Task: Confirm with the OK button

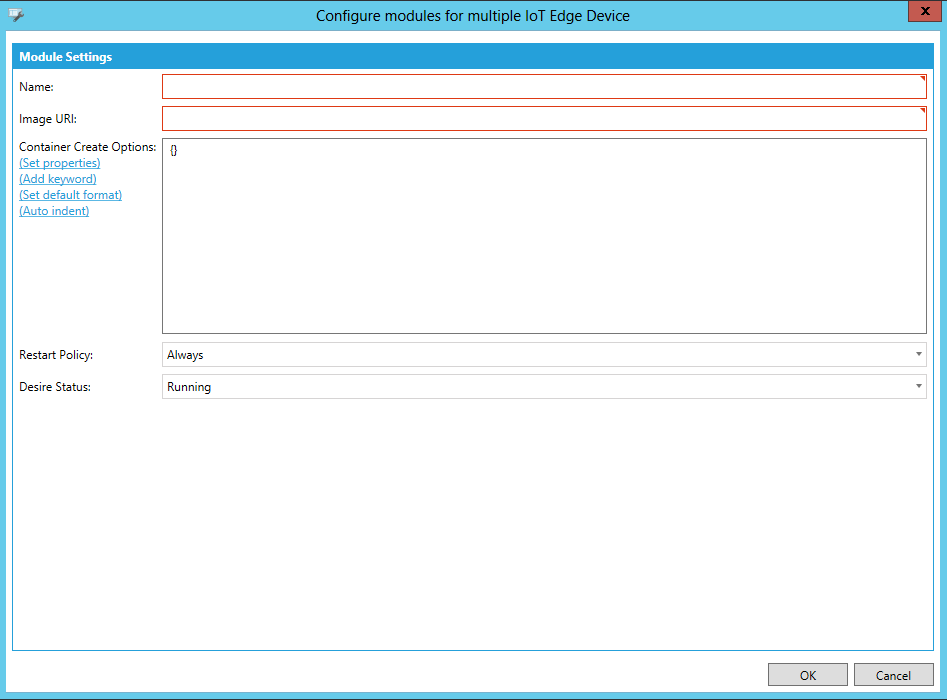Action: click(807, 675)
